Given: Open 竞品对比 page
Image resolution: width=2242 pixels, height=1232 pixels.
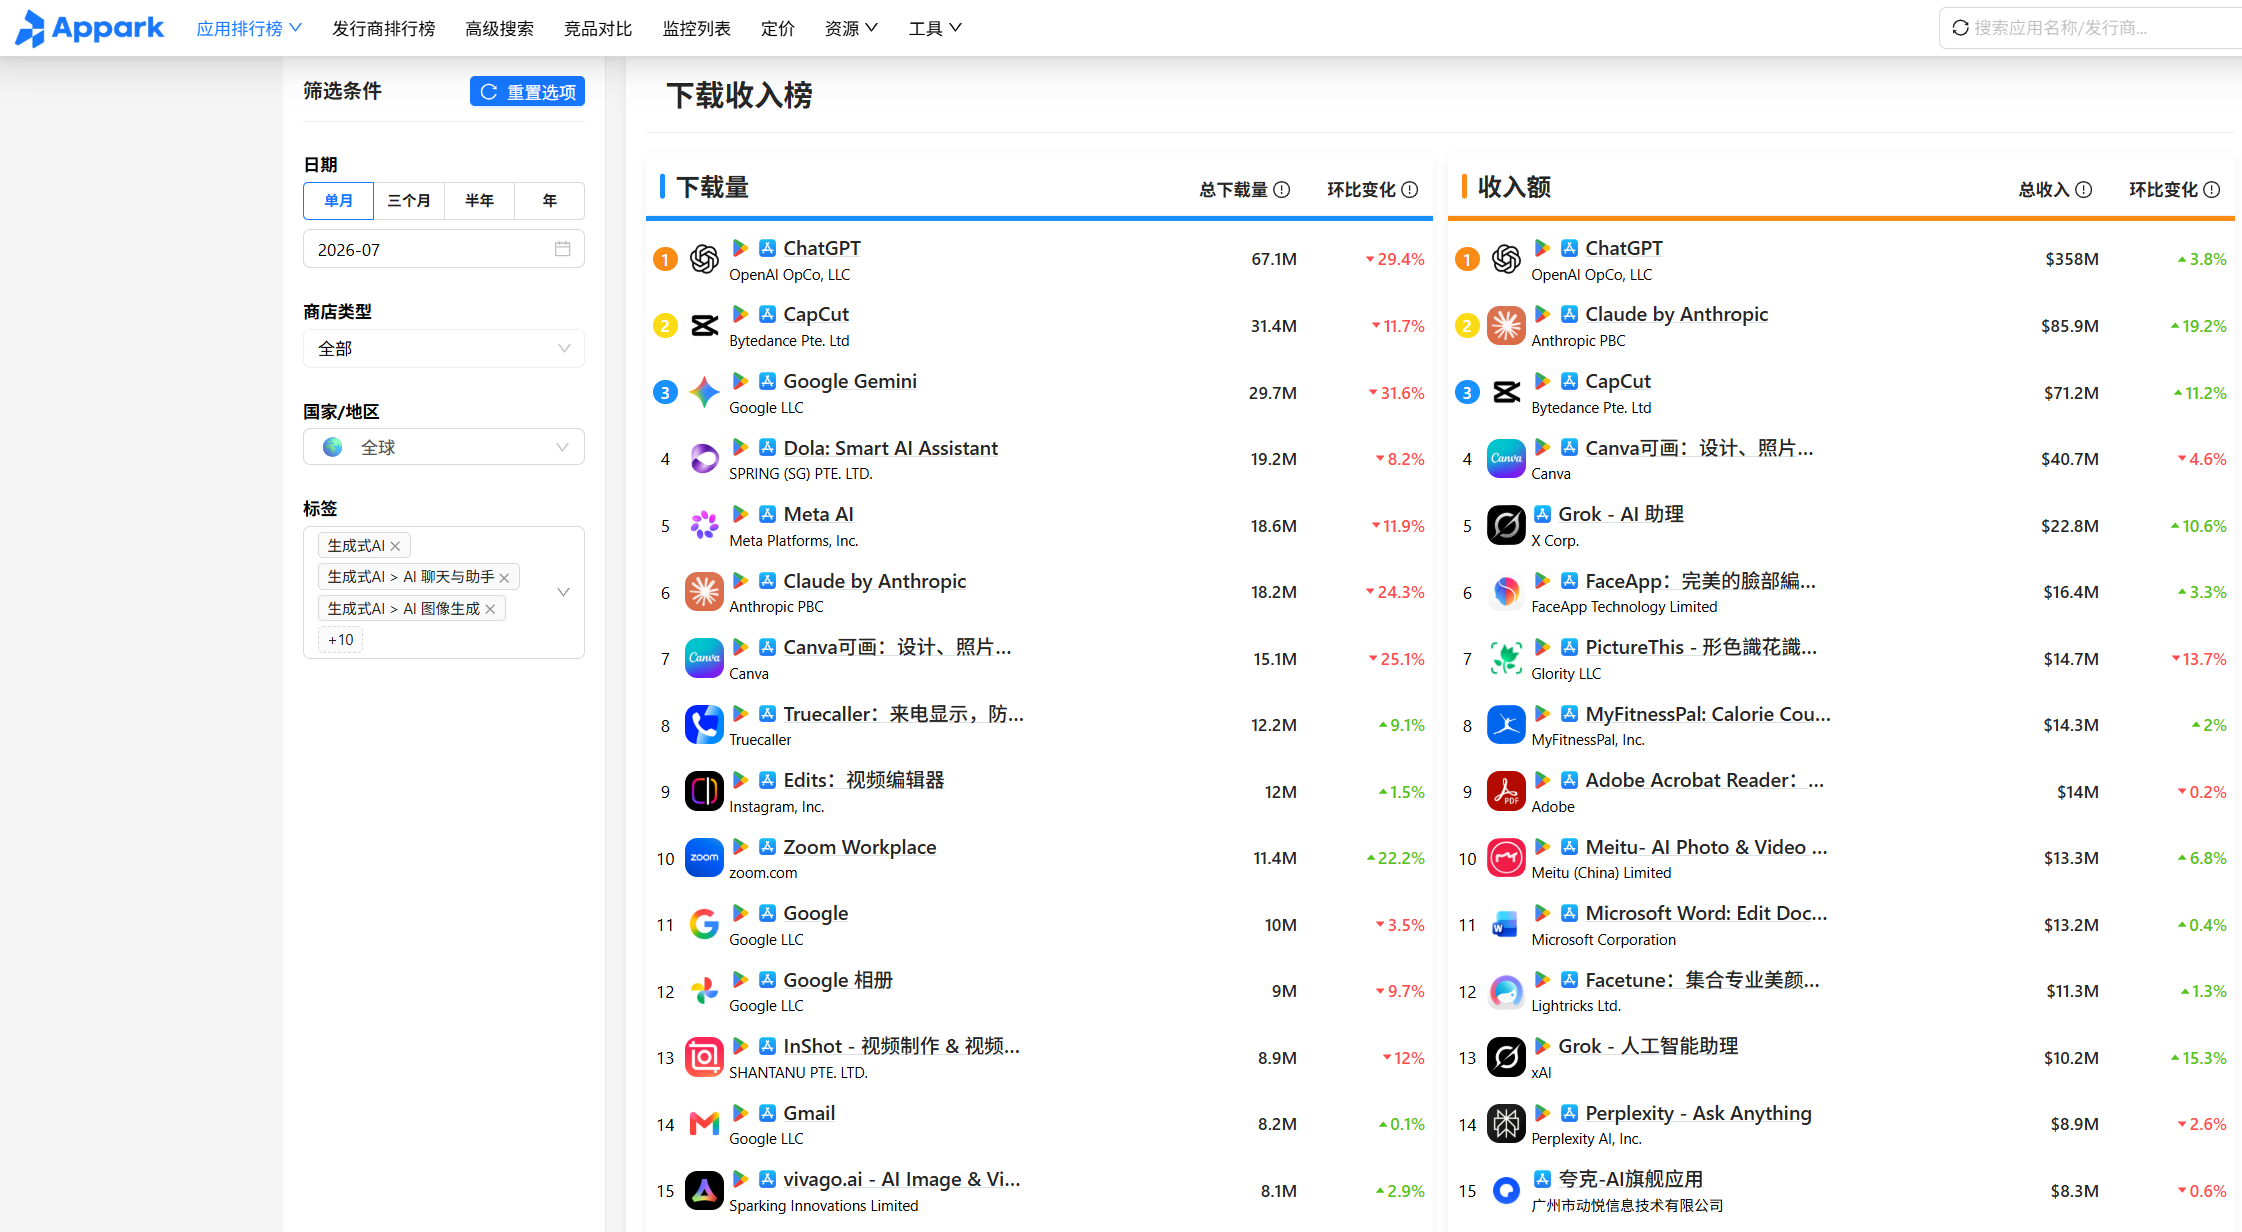Looking at the screenshot, I should point(598,28).
